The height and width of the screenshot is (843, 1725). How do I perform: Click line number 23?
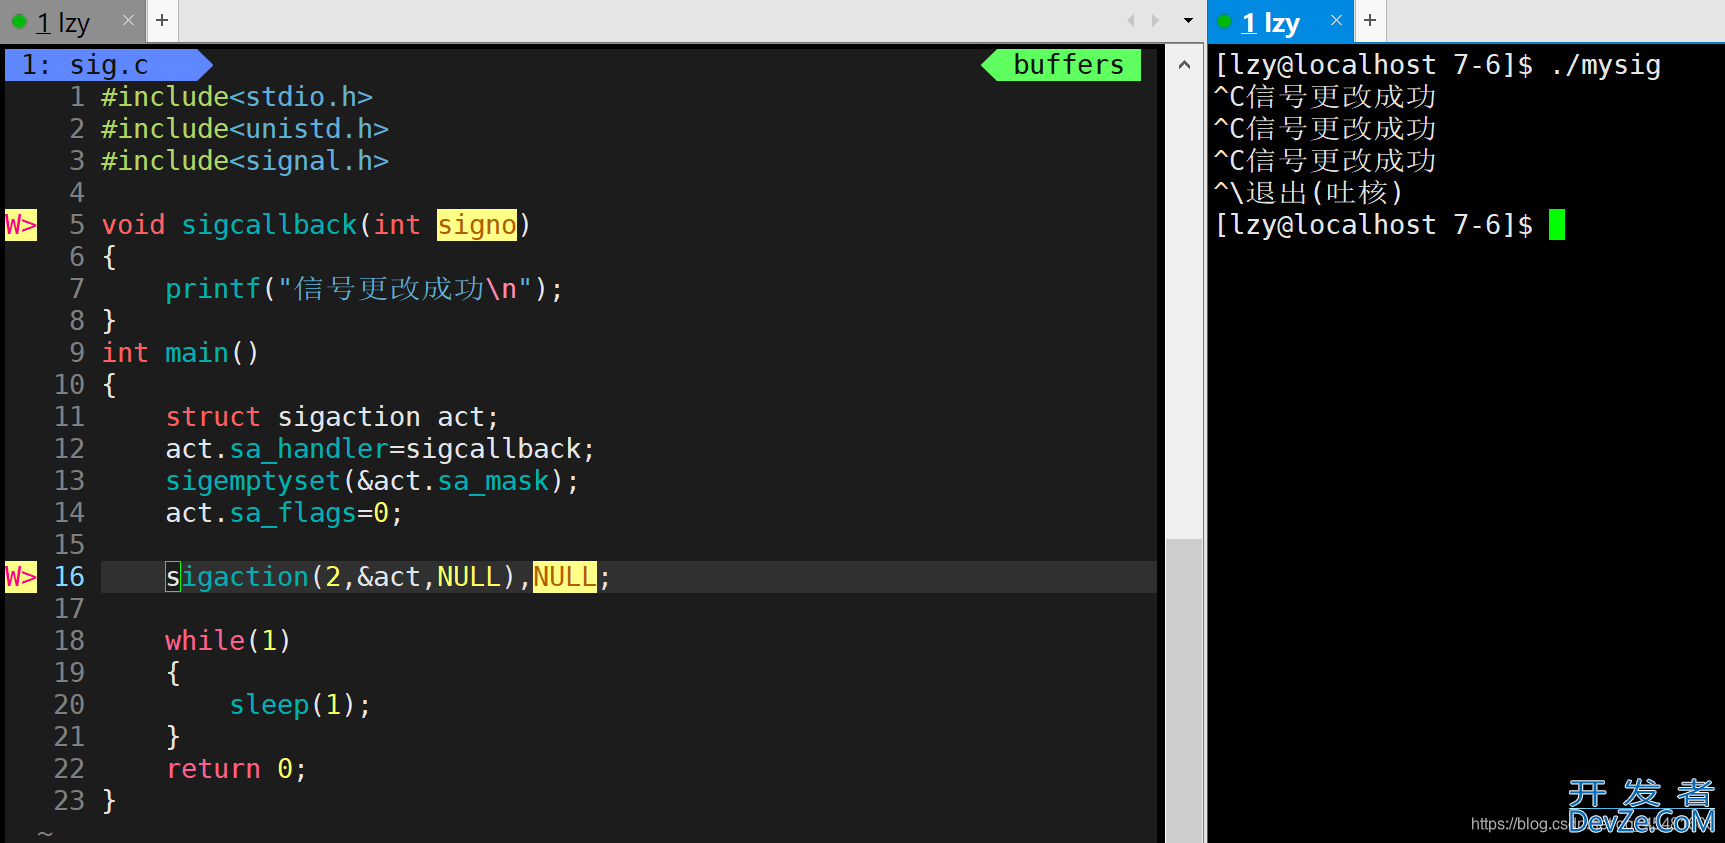coord(69,801)
